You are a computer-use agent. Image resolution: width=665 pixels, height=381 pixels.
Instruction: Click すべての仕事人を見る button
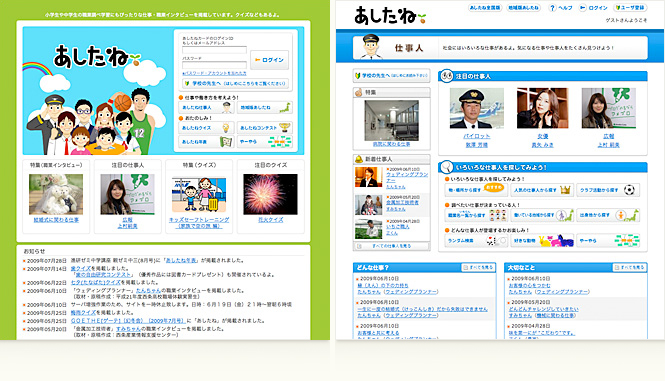point(391,246)
